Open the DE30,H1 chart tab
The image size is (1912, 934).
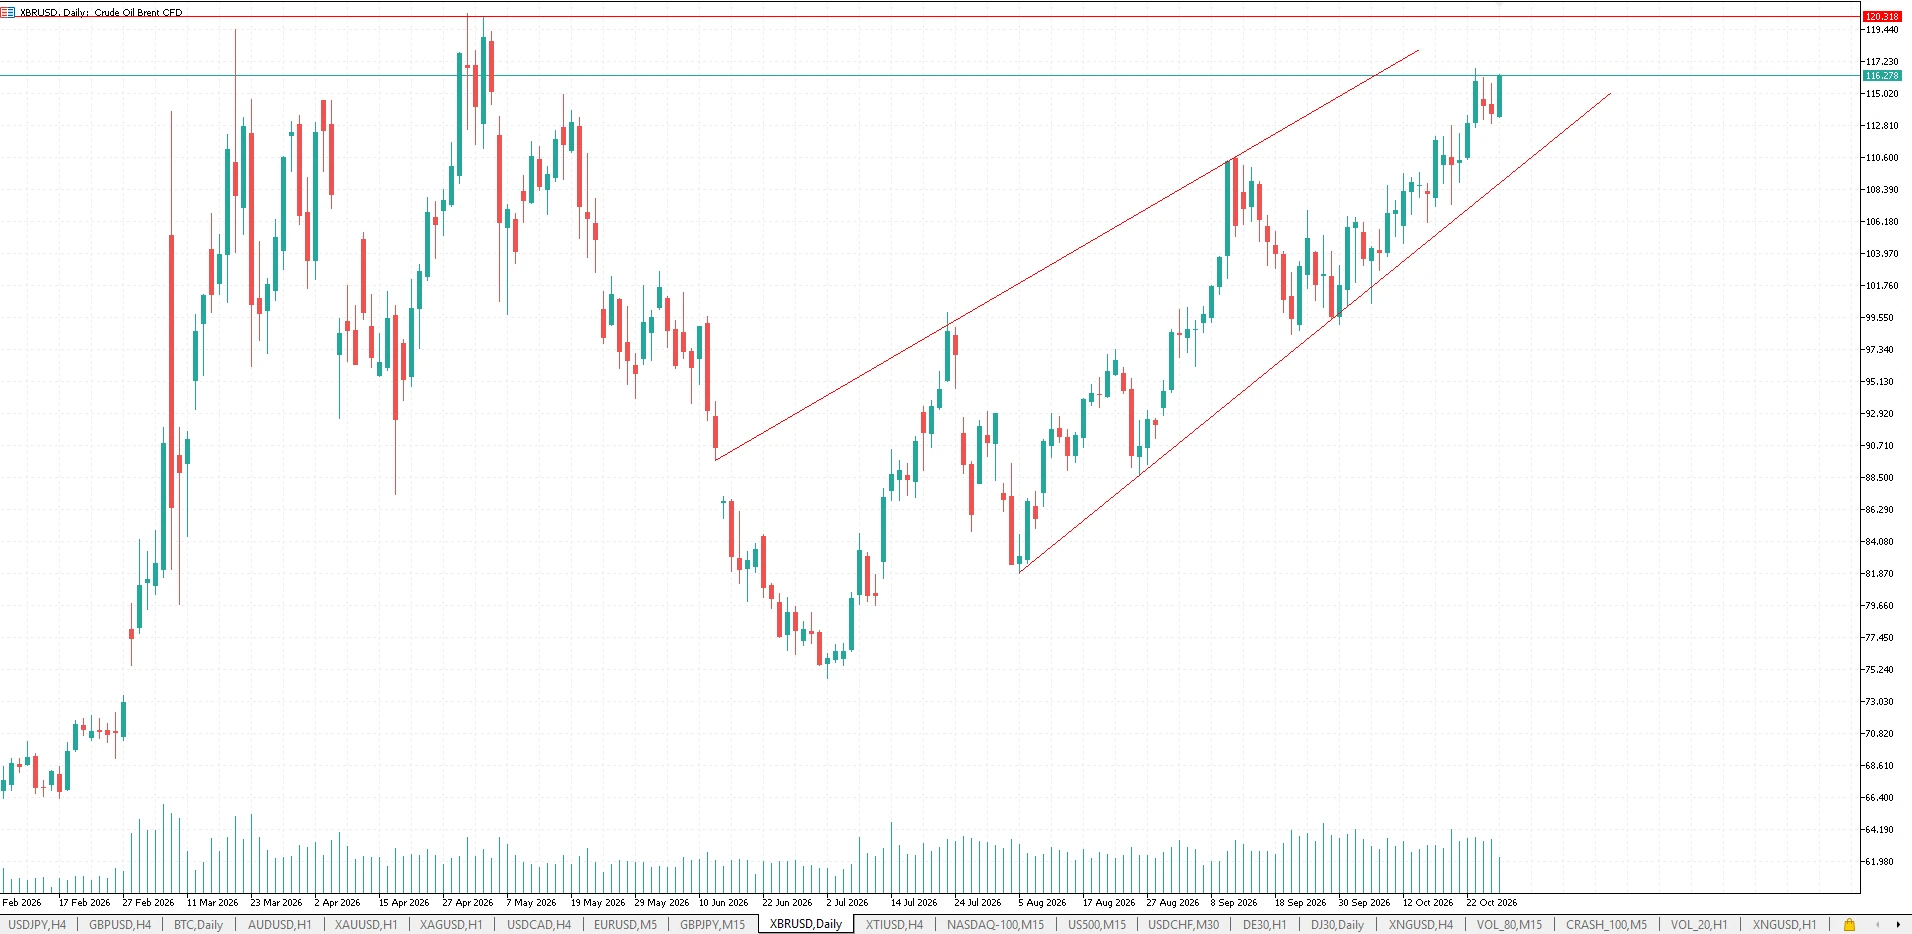coord(1265,925)
